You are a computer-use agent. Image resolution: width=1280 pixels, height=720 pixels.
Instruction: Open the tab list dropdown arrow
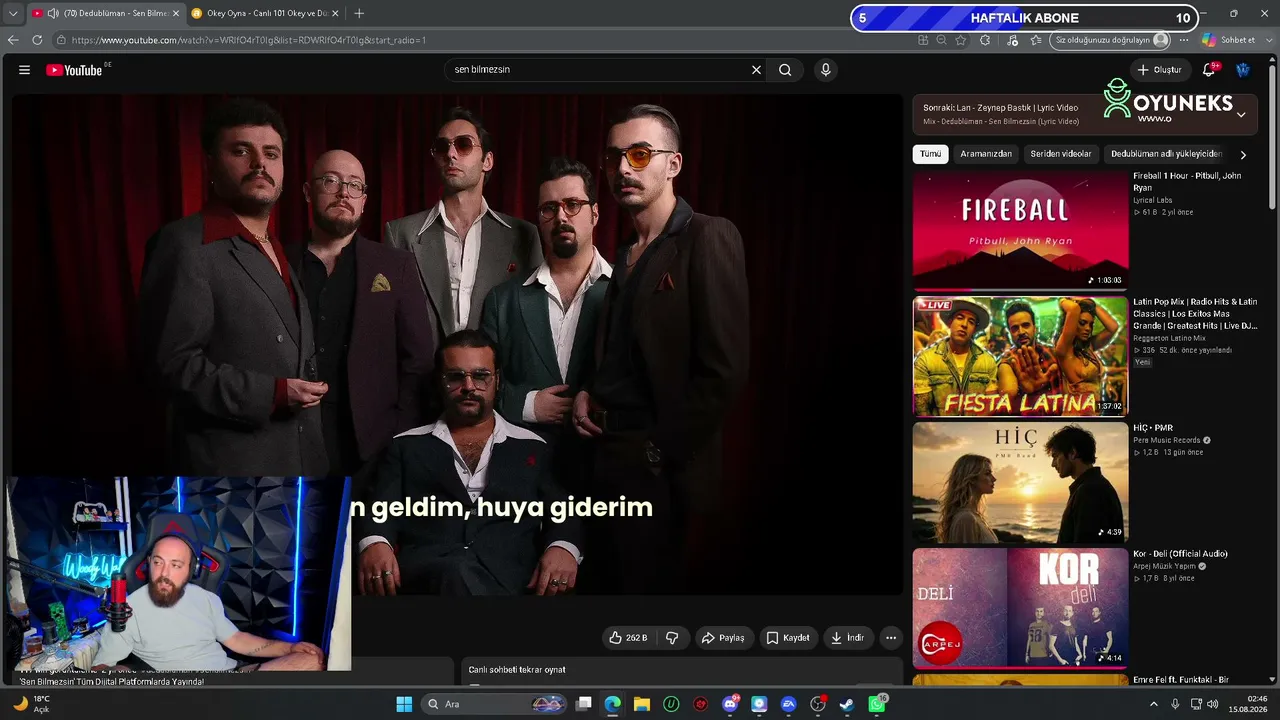pyautogui.click(x=13, y=14)
